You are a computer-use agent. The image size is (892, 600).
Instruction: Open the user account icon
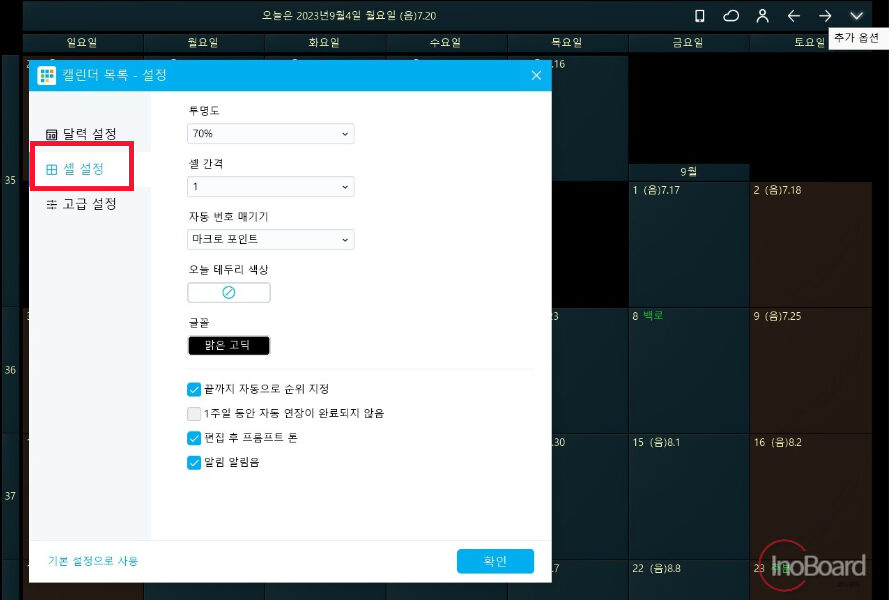(762, 16)
